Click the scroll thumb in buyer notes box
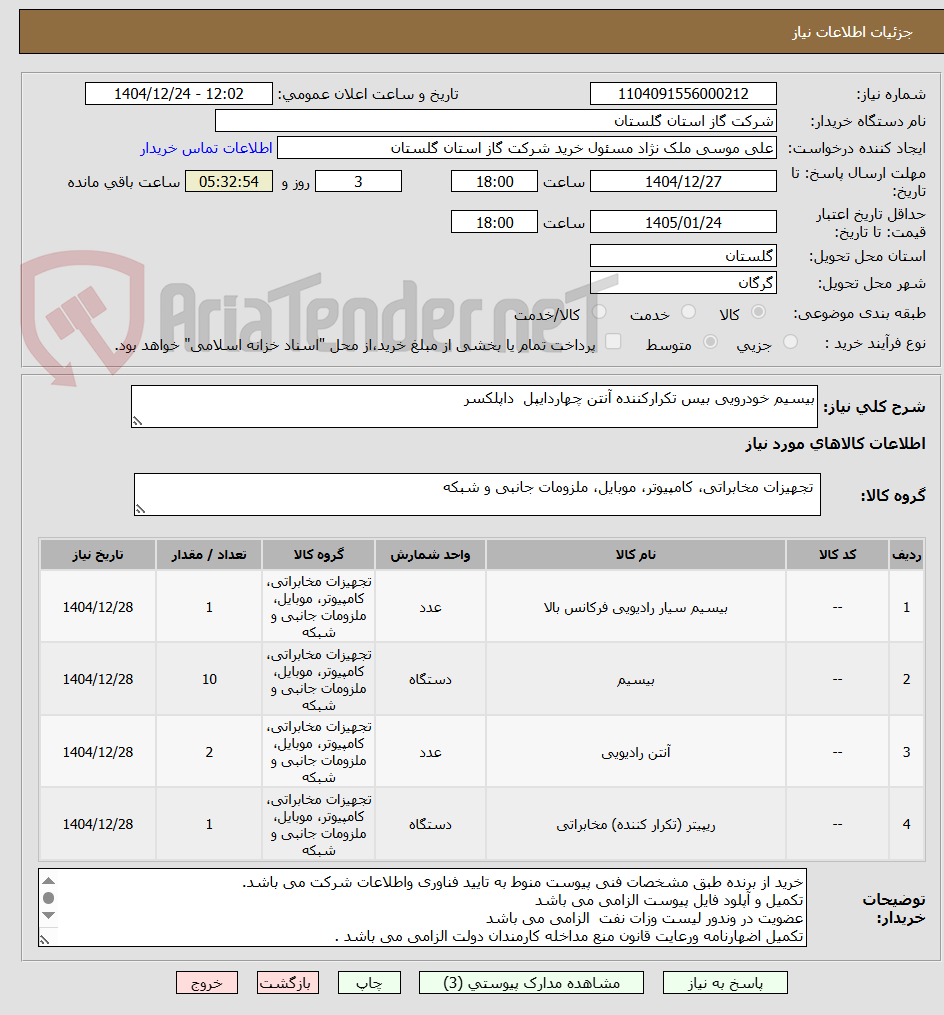This screenshot has width=944, height=1015. (49, 898)
